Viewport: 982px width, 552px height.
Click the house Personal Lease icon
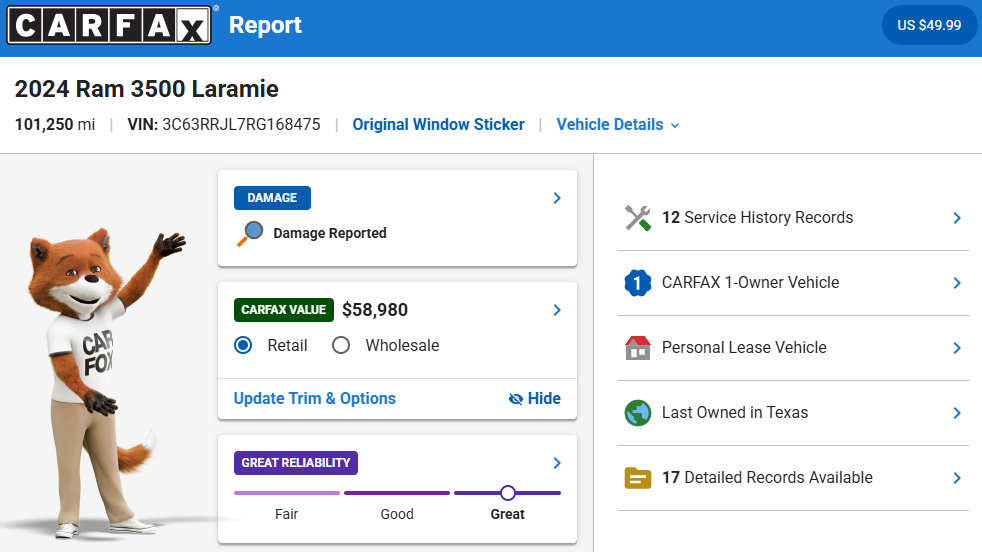tap(638, 348)
